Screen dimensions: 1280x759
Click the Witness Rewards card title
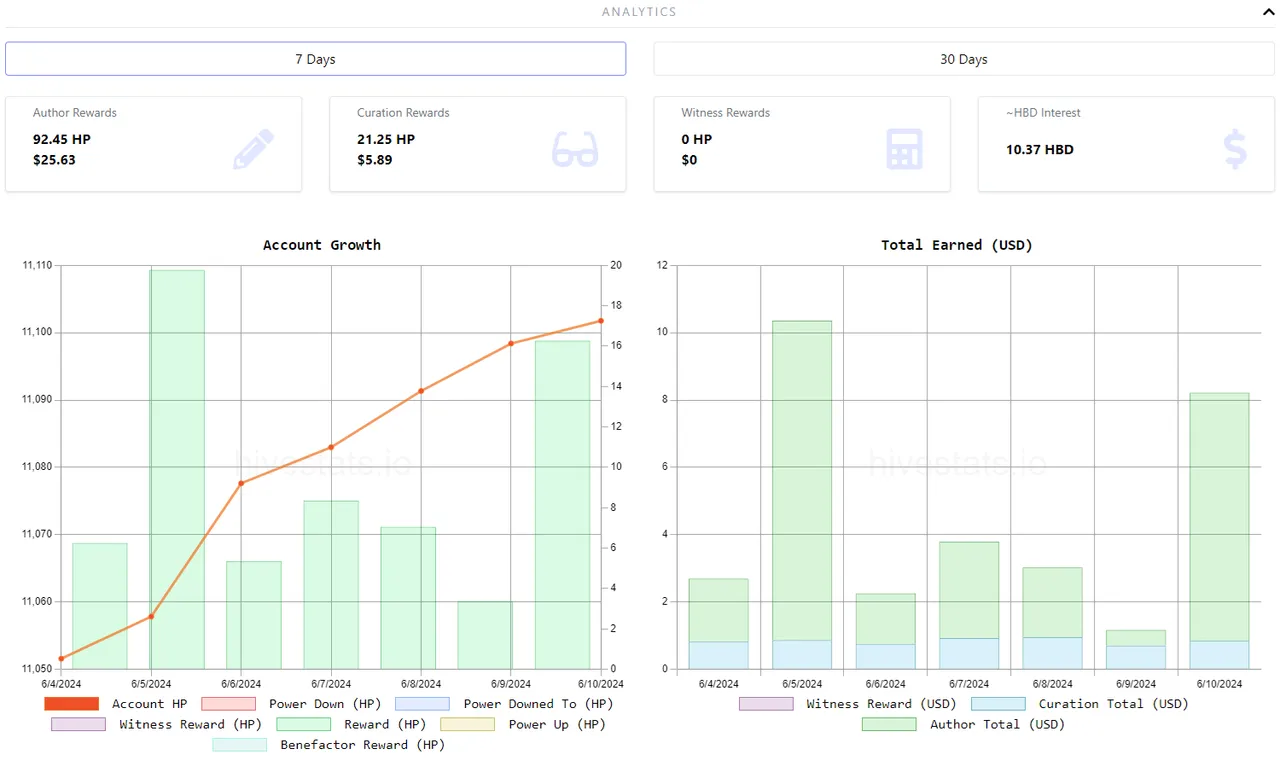[x=726, y=113]
